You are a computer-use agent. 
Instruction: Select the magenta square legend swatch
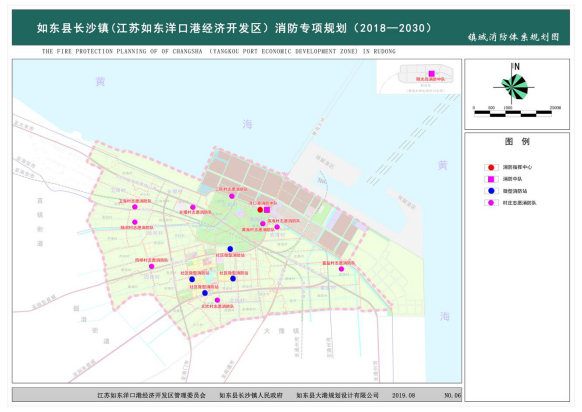[x=491, y=179]
